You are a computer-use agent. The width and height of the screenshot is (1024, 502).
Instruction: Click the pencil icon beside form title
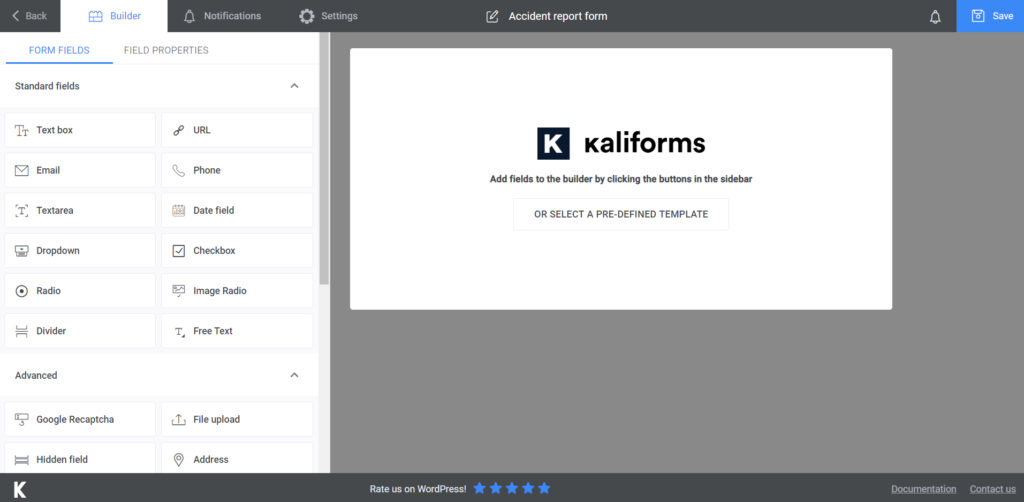(x=492, y=16)
